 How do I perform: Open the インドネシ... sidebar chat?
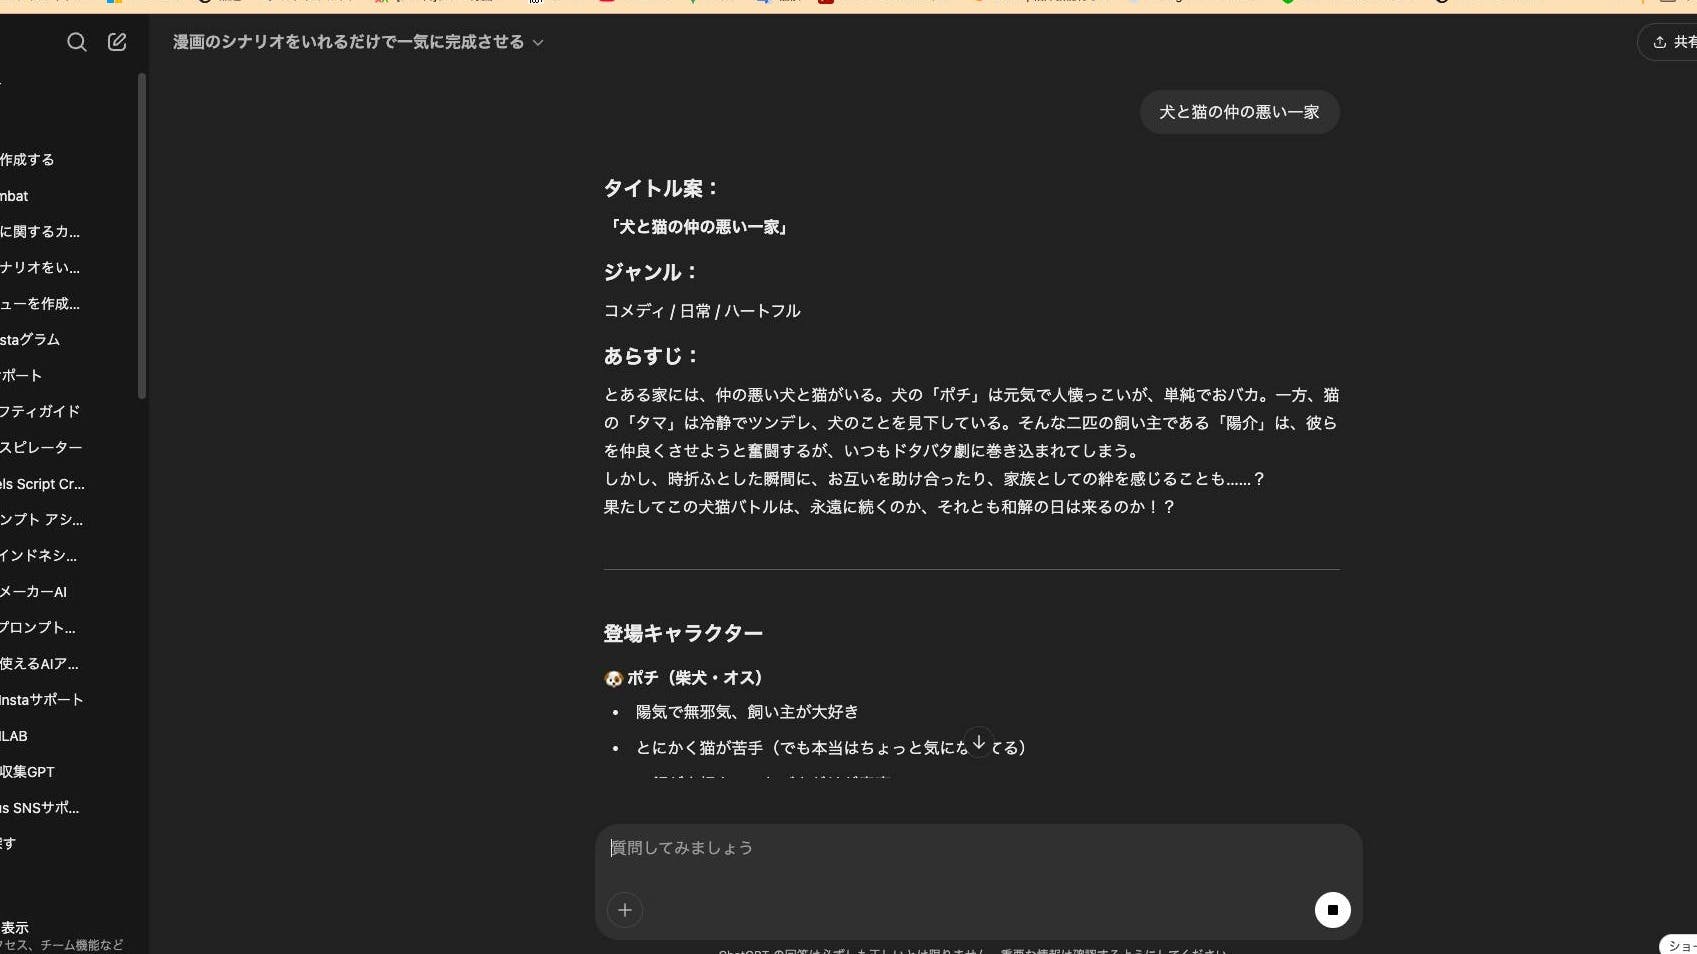(x=39, y=556)
